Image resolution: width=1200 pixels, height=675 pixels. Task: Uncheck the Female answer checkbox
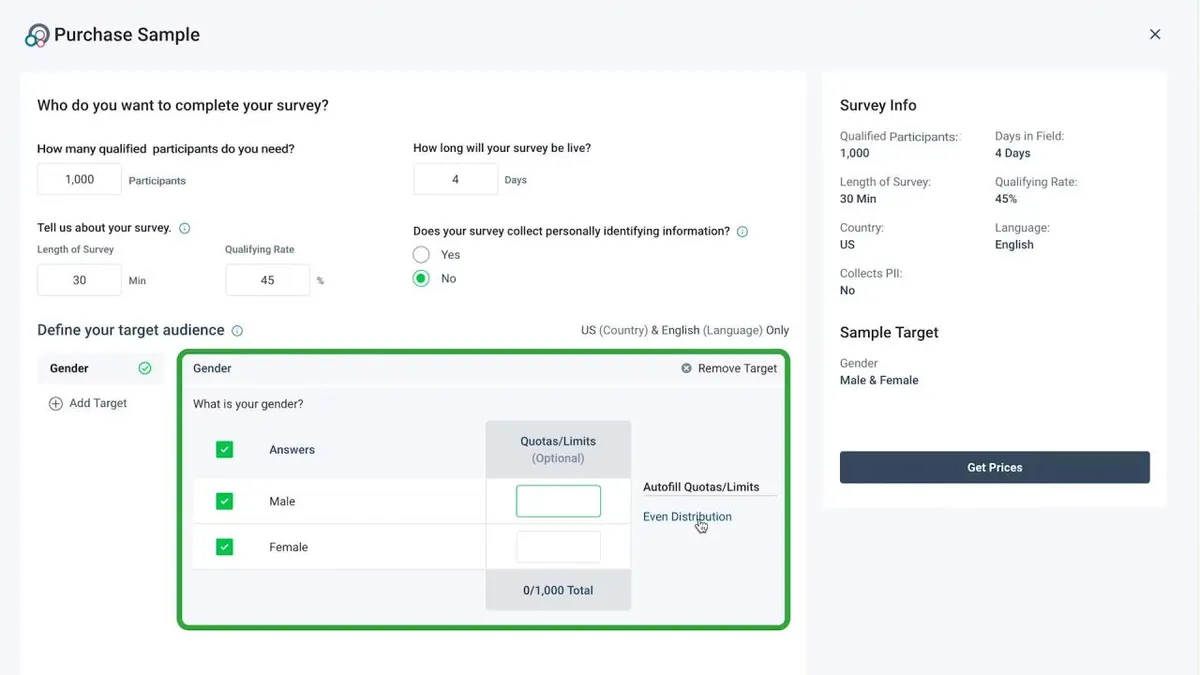tap(224, 547)
